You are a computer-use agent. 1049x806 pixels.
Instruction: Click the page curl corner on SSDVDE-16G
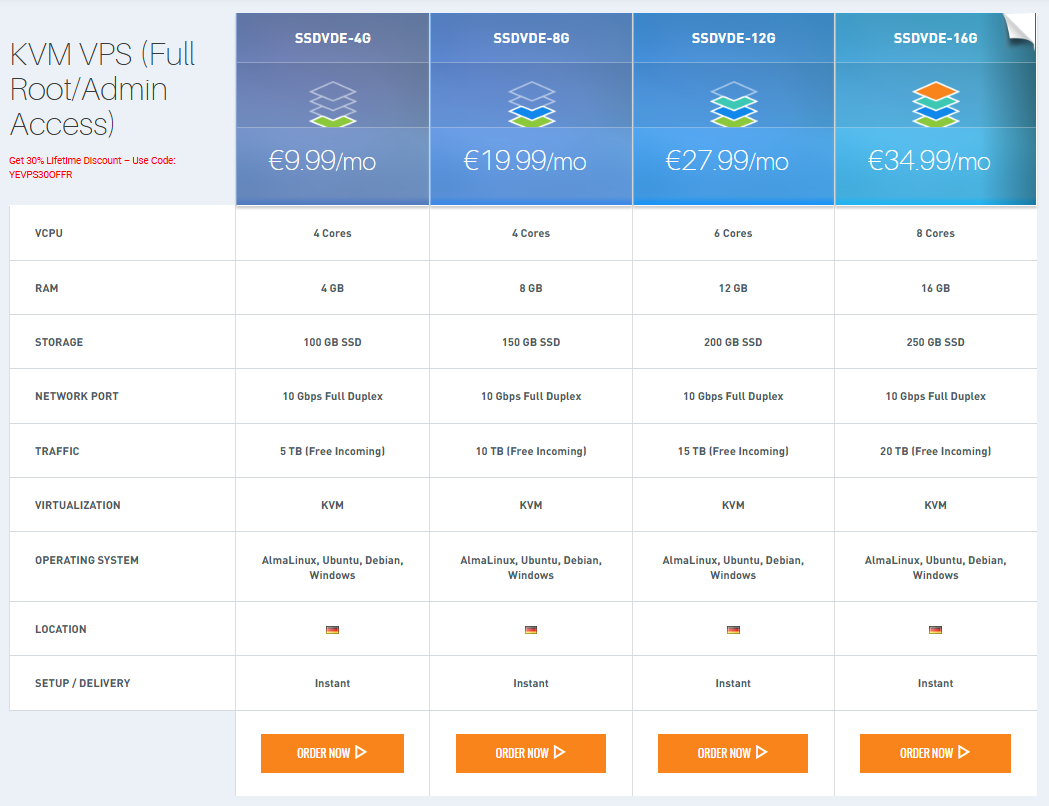tap(1021, 29)
